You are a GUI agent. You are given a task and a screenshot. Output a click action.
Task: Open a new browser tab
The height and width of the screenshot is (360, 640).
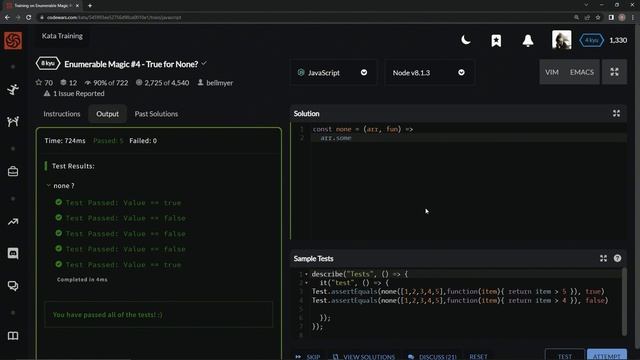90,5
